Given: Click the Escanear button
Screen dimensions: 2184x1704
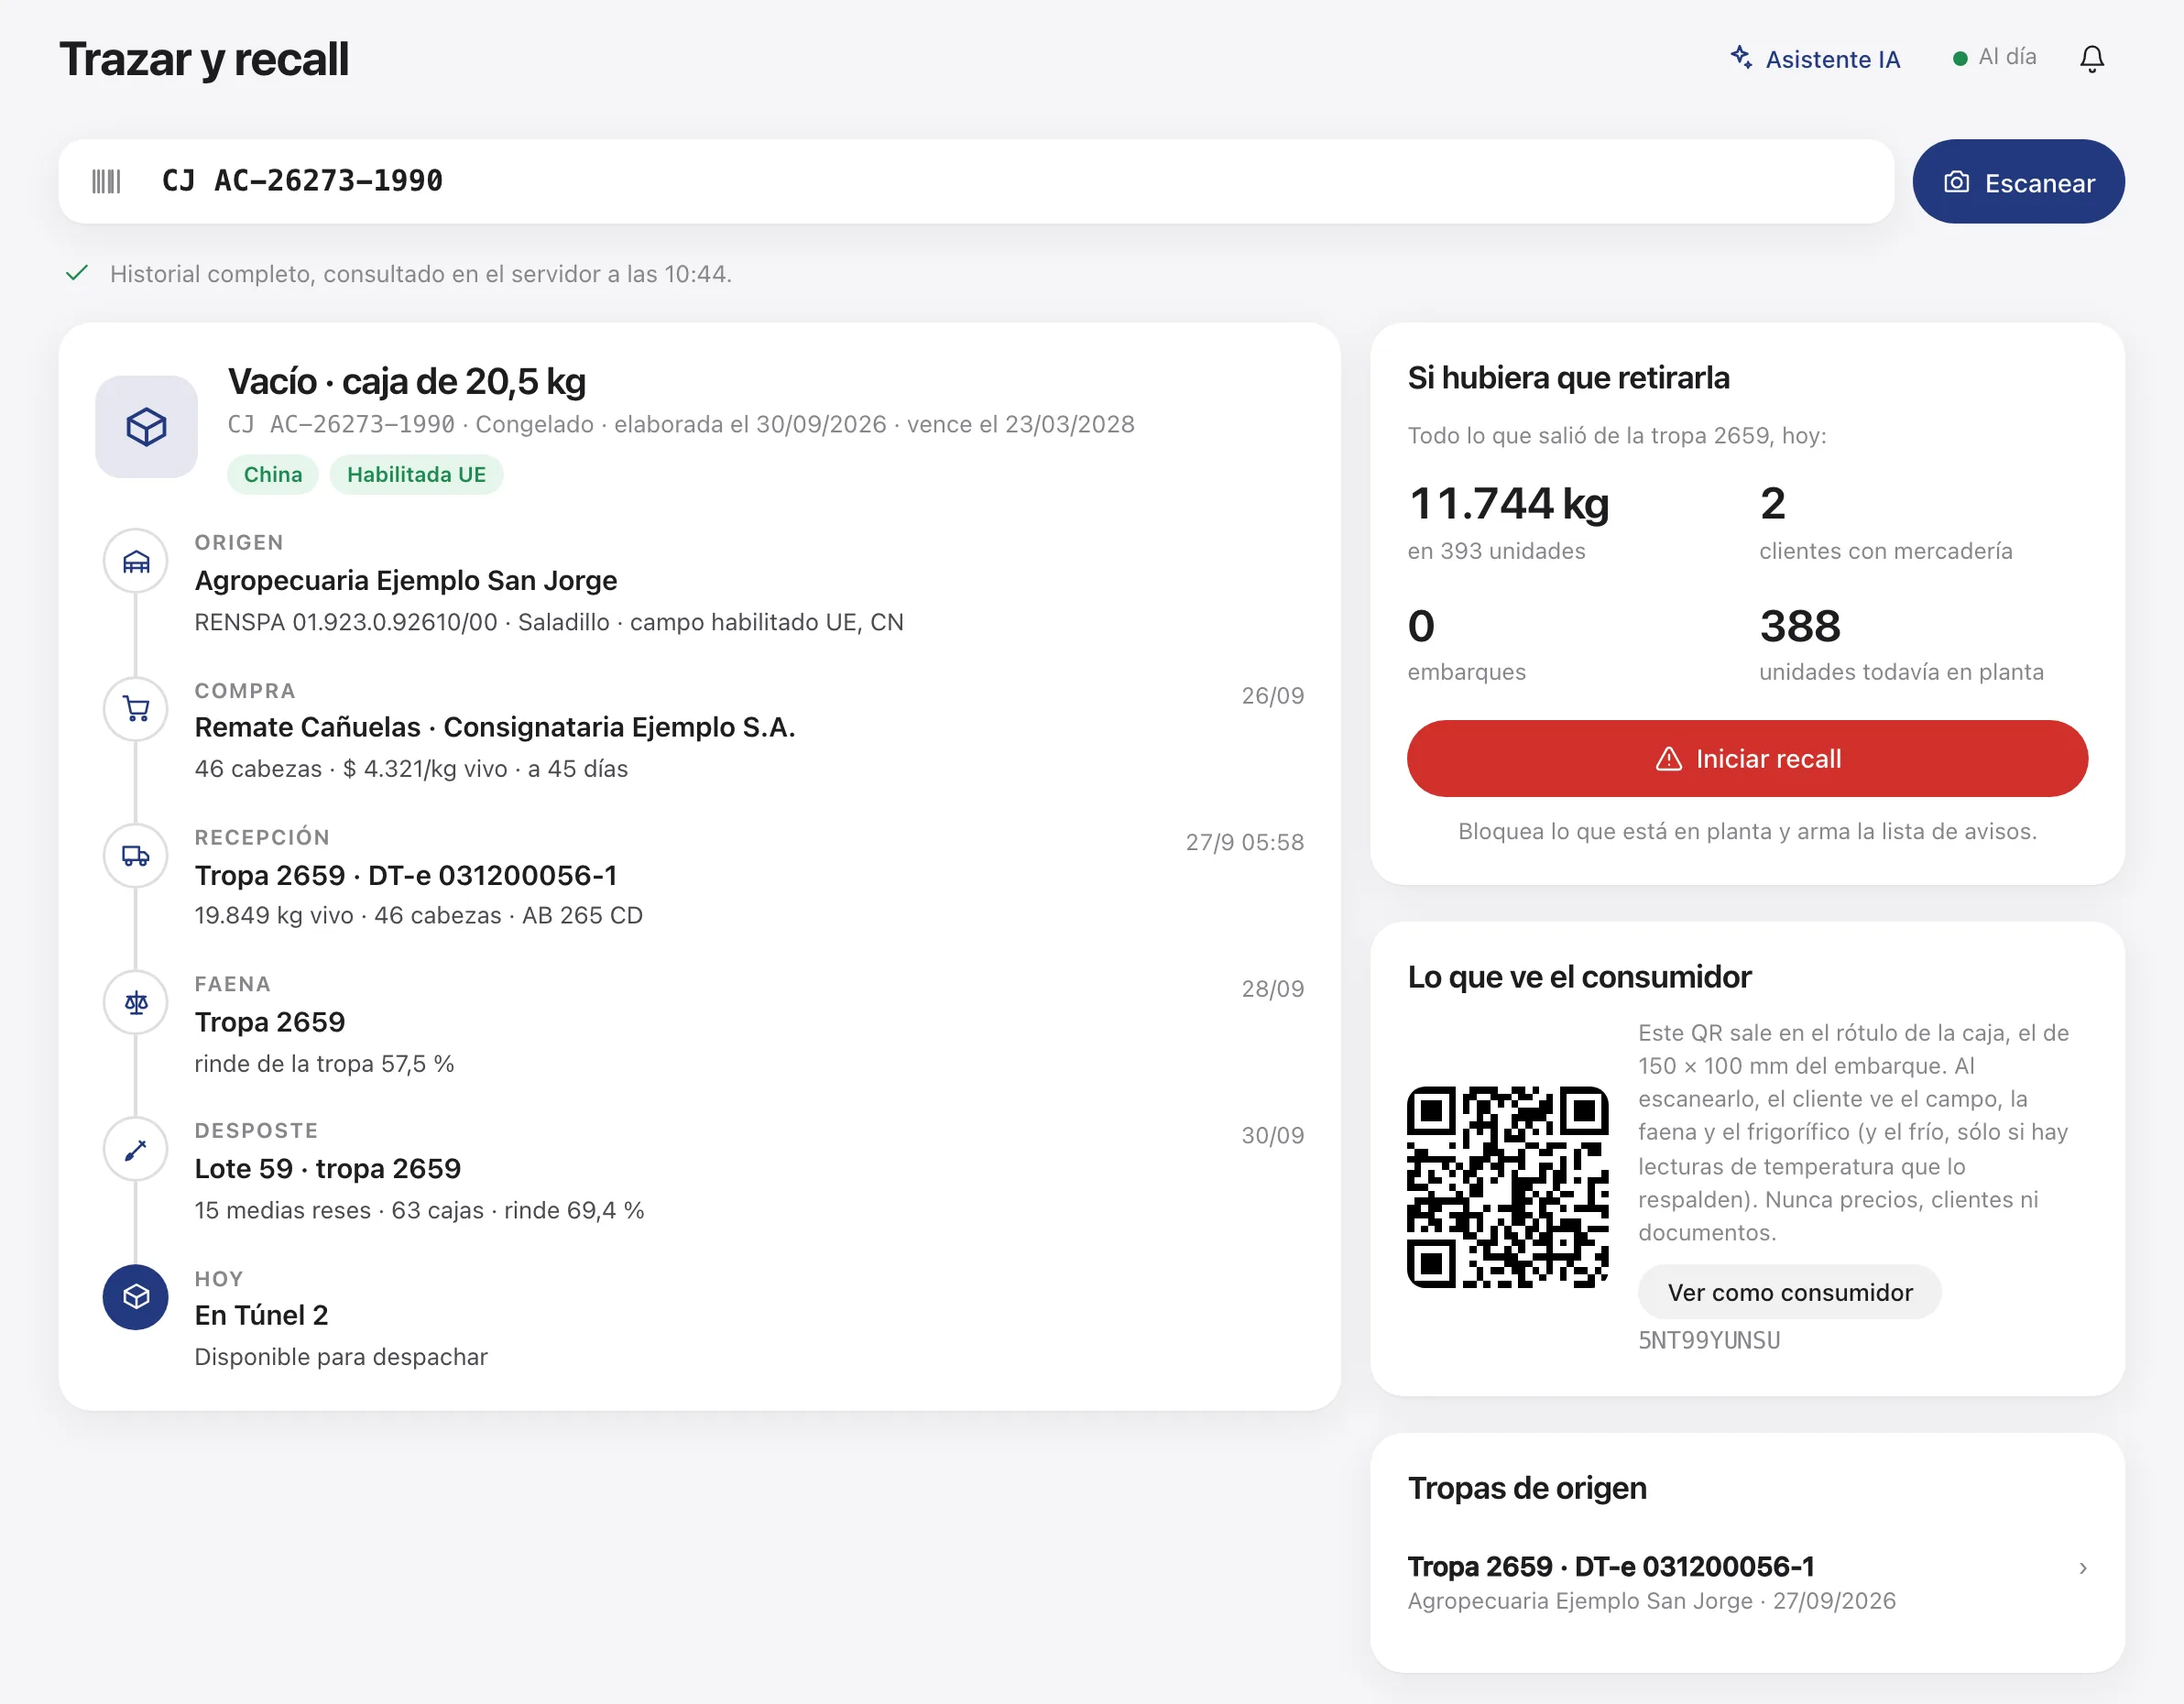Looking at the screenshot, I should click(2018, 182).
